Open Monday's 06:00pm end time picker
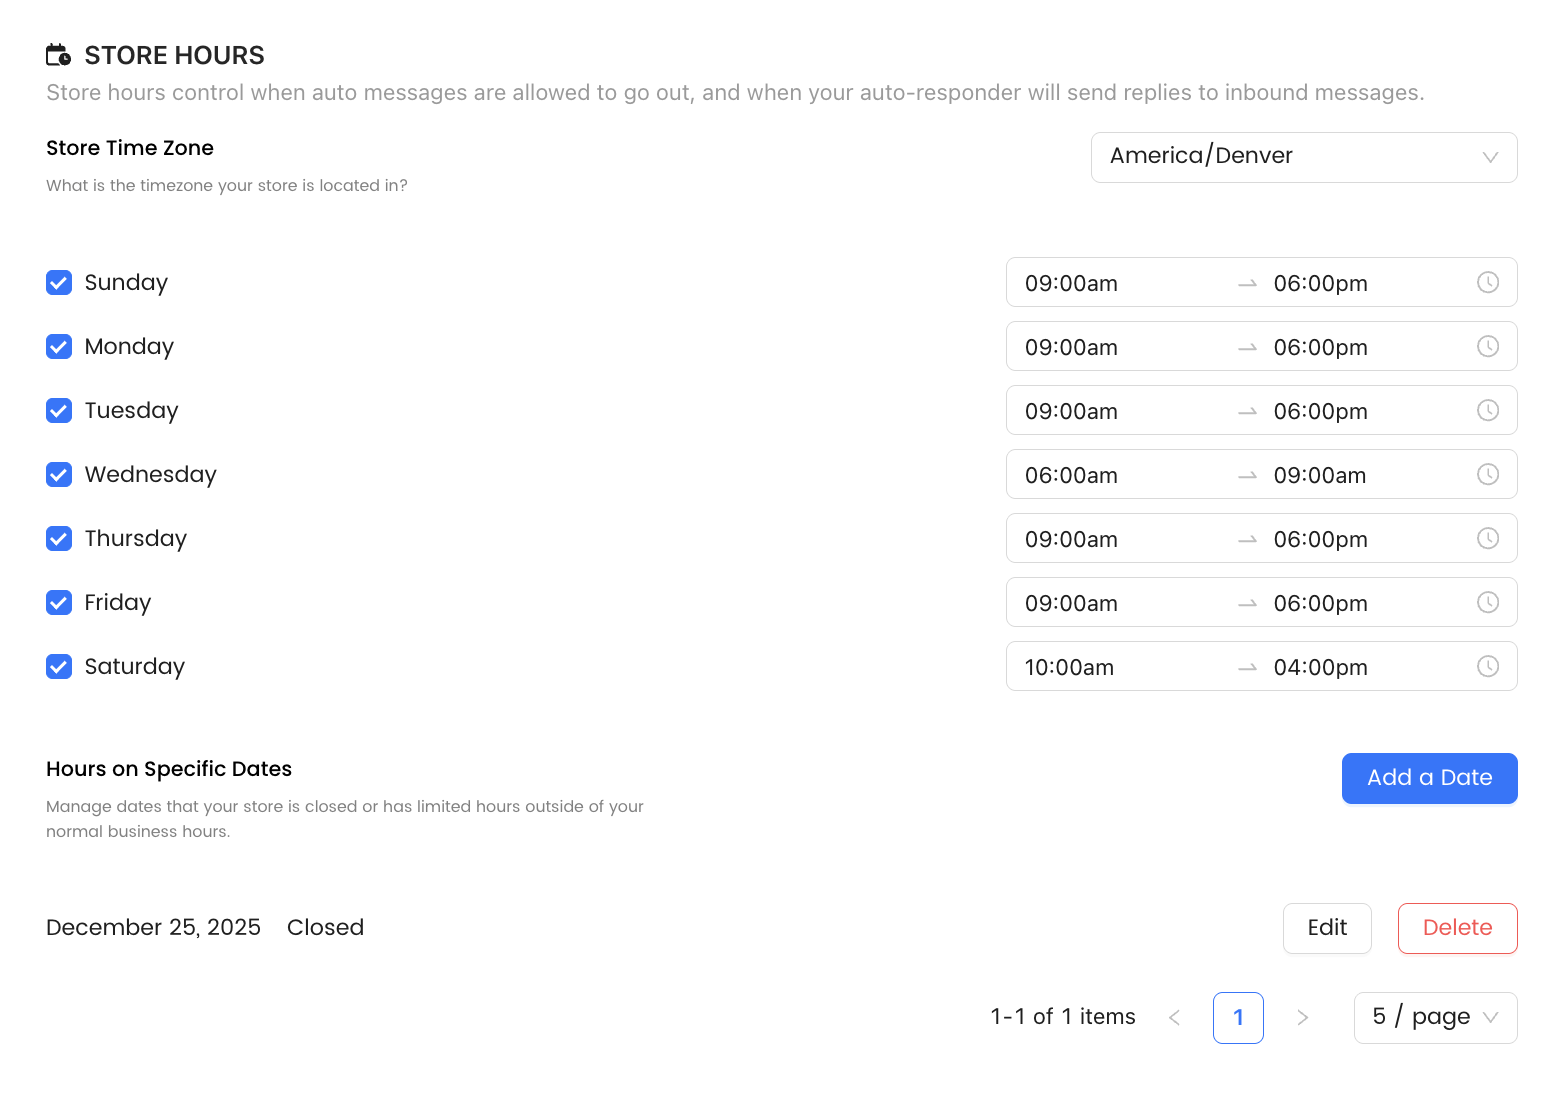The image size is (1552, 1094). (x=1320, y=346)
